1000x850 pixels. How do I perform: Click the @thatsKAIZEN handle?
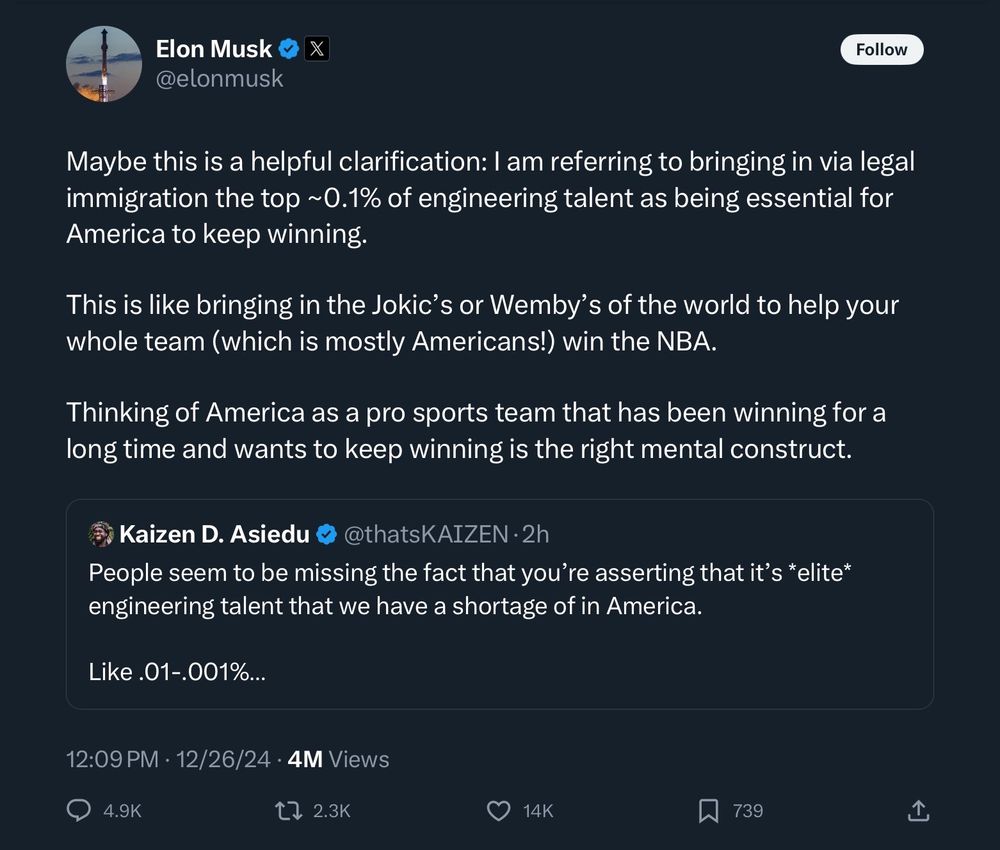tap(425, 535)
